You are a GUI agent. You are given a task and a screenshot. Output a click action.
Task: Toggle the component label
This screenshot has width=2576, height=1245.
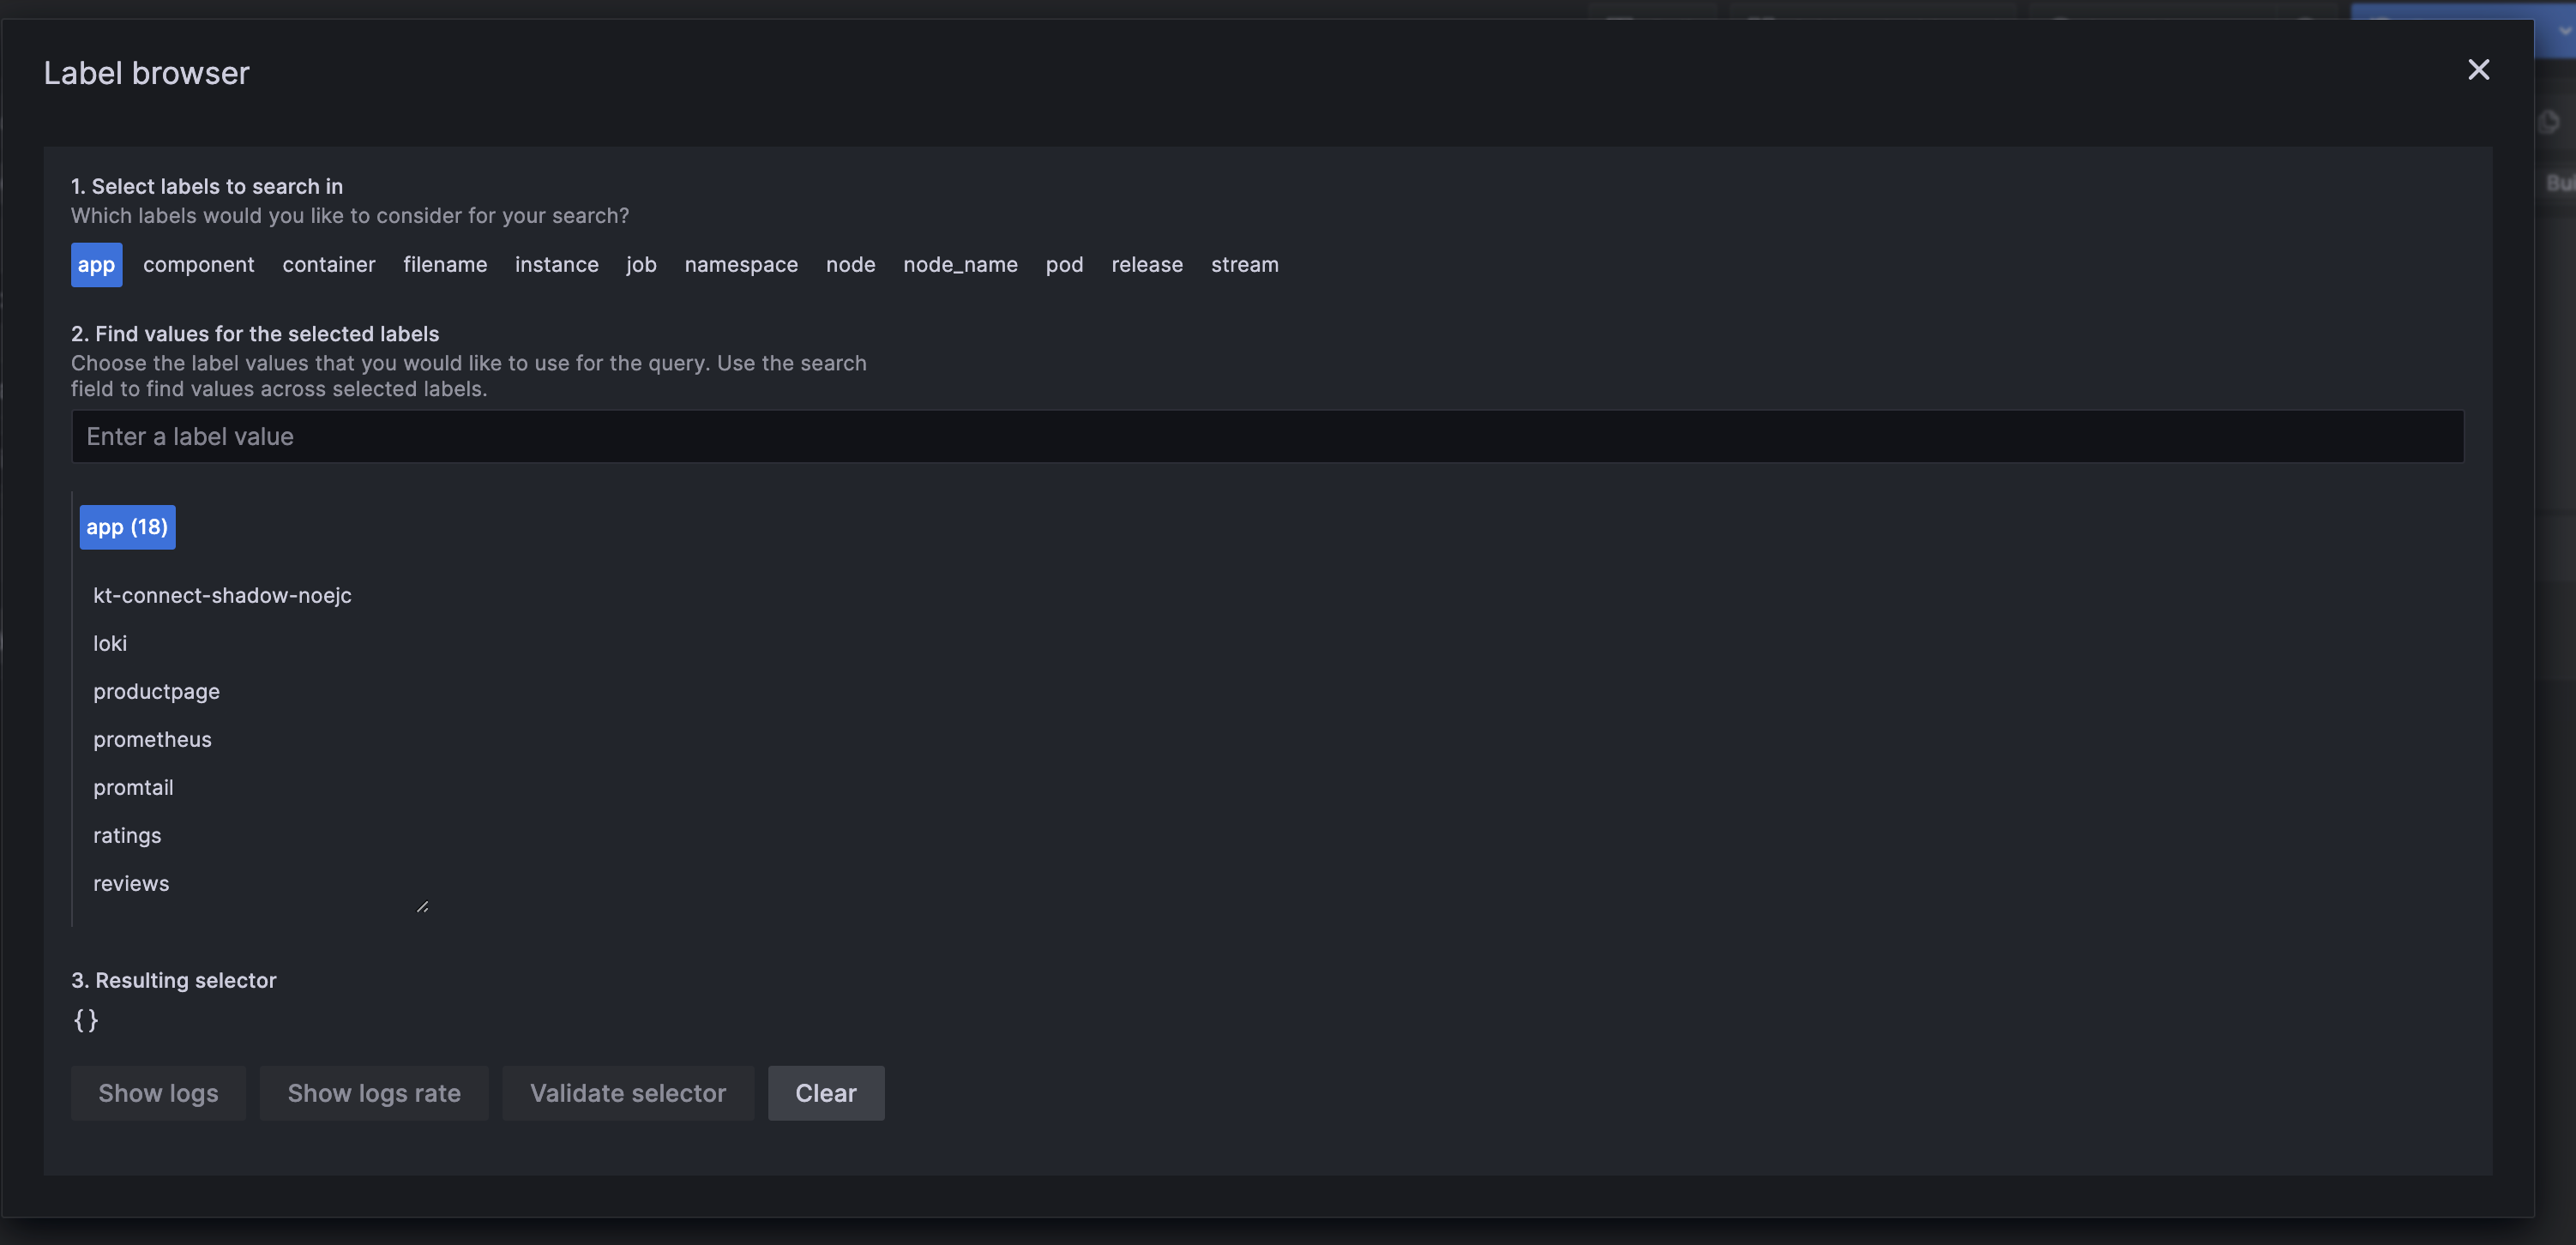tap(198, 265)
